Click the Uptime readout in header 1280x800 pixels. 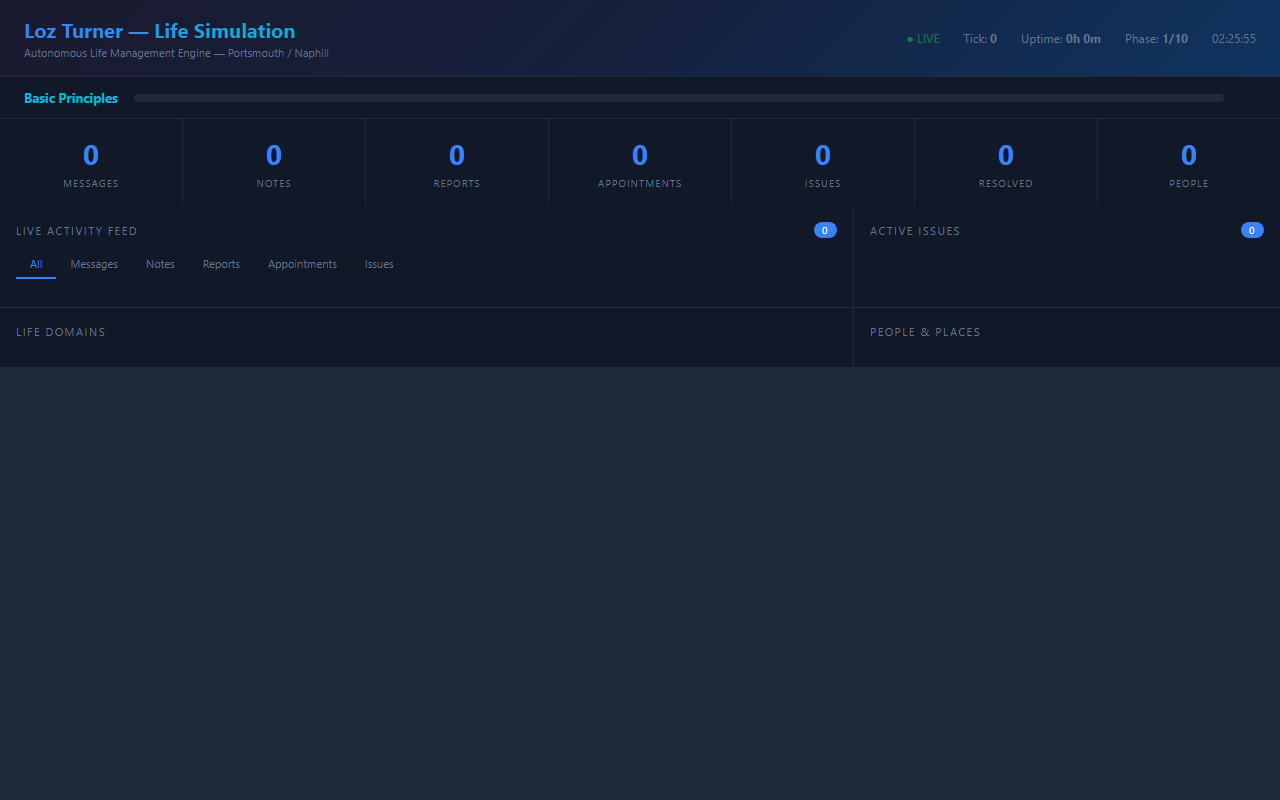pyautogui.click(x=1060, y=39)
